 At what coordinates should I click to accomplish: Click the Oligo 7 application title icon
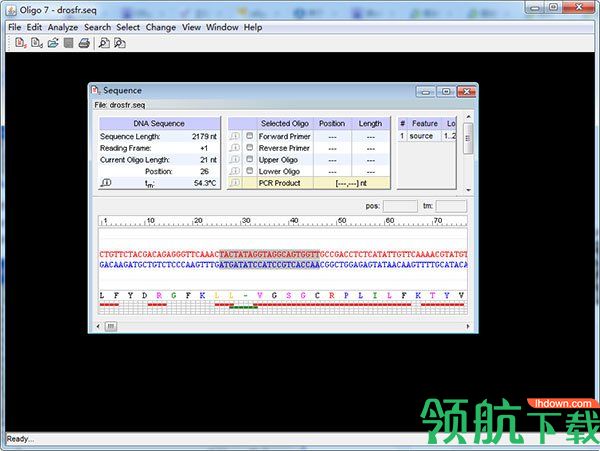pyautogui.click(x=11, y=10)
